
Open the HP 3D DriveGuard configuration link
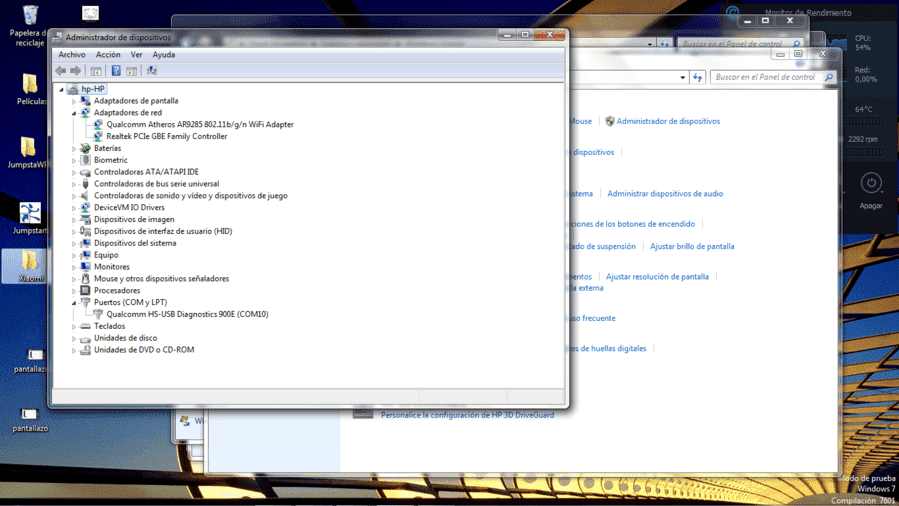(467, 415)
